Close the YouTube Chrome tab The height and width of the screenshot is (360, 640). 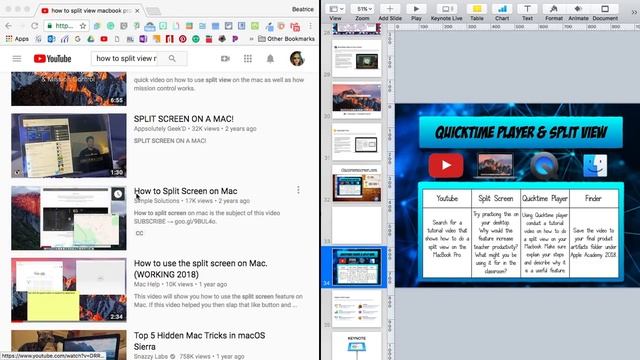[x=137, y=11]
